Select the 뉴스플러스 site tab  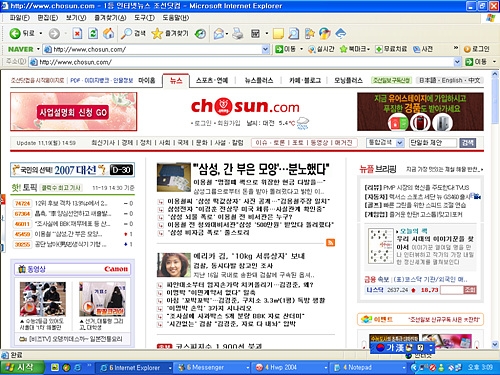[259, 80]
